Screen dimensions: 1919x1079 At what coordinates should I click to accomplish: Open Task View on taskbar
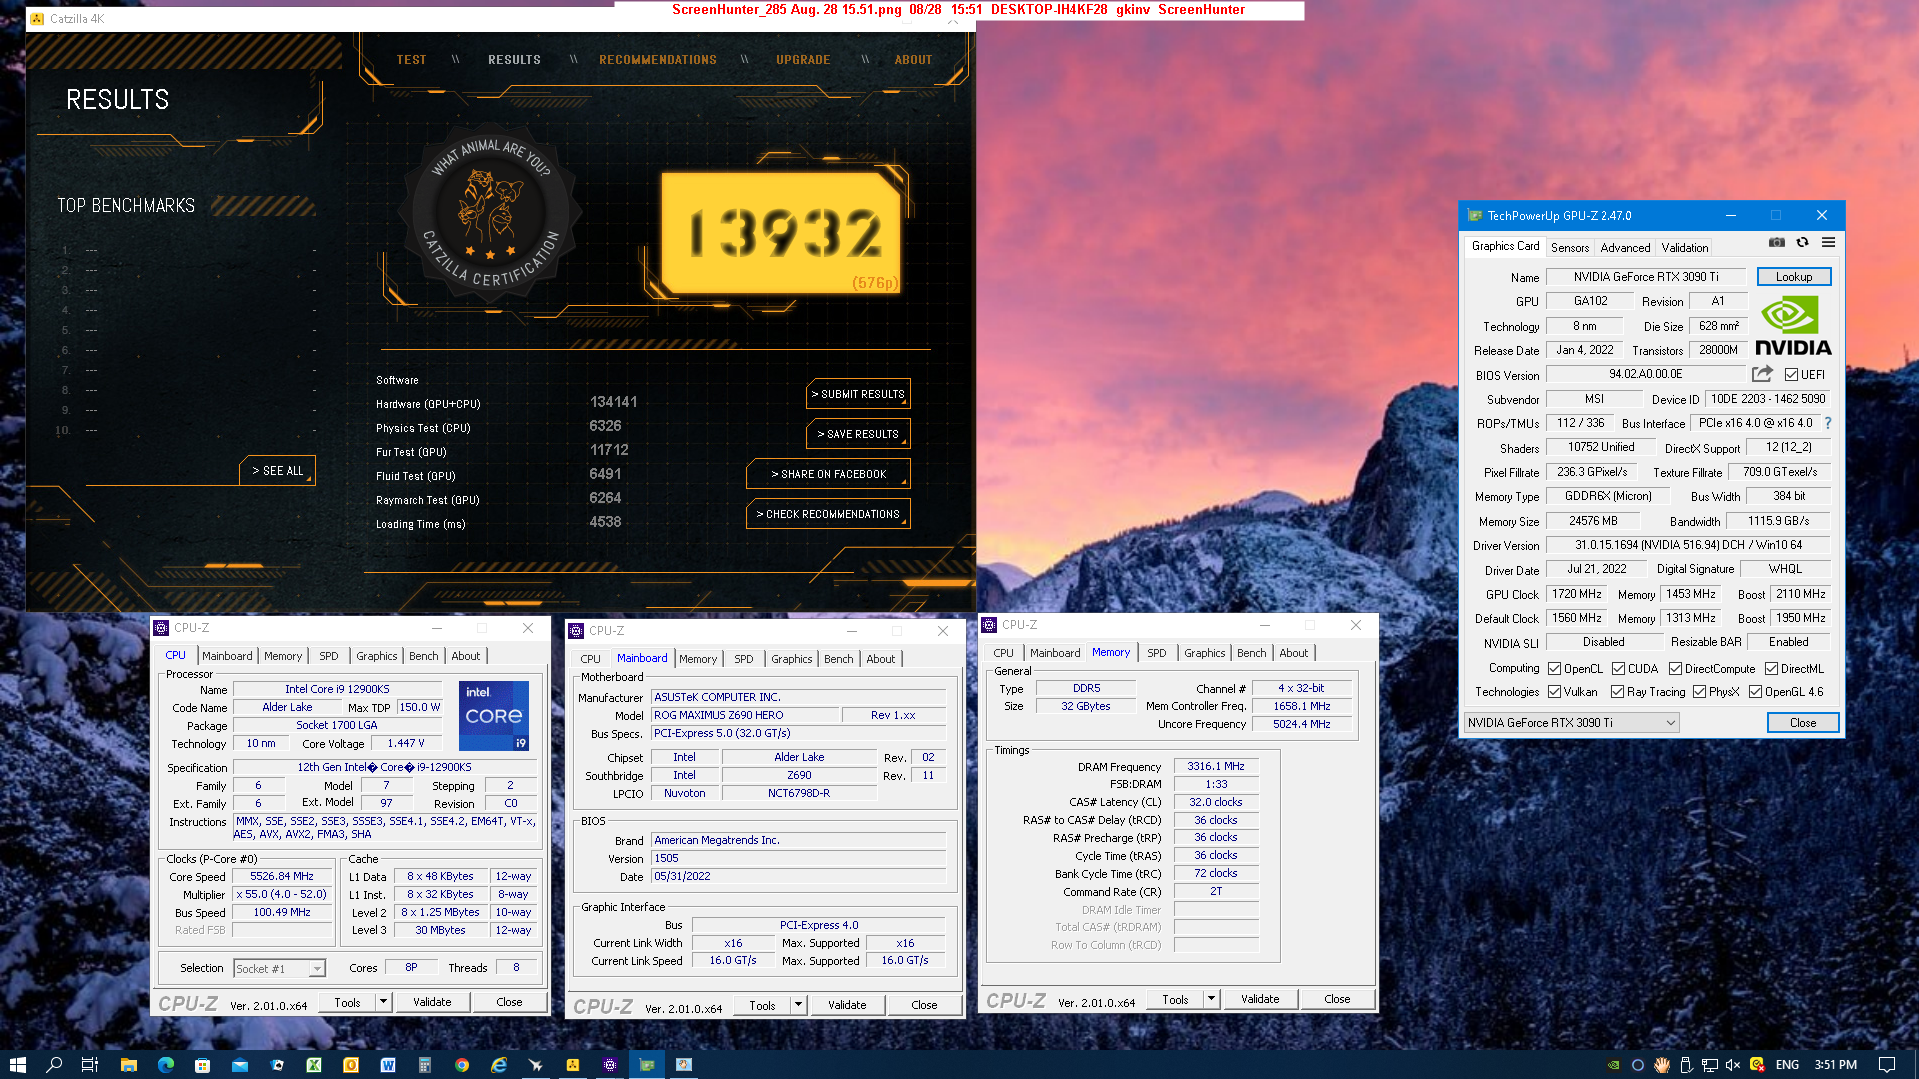pos(90,1065)
